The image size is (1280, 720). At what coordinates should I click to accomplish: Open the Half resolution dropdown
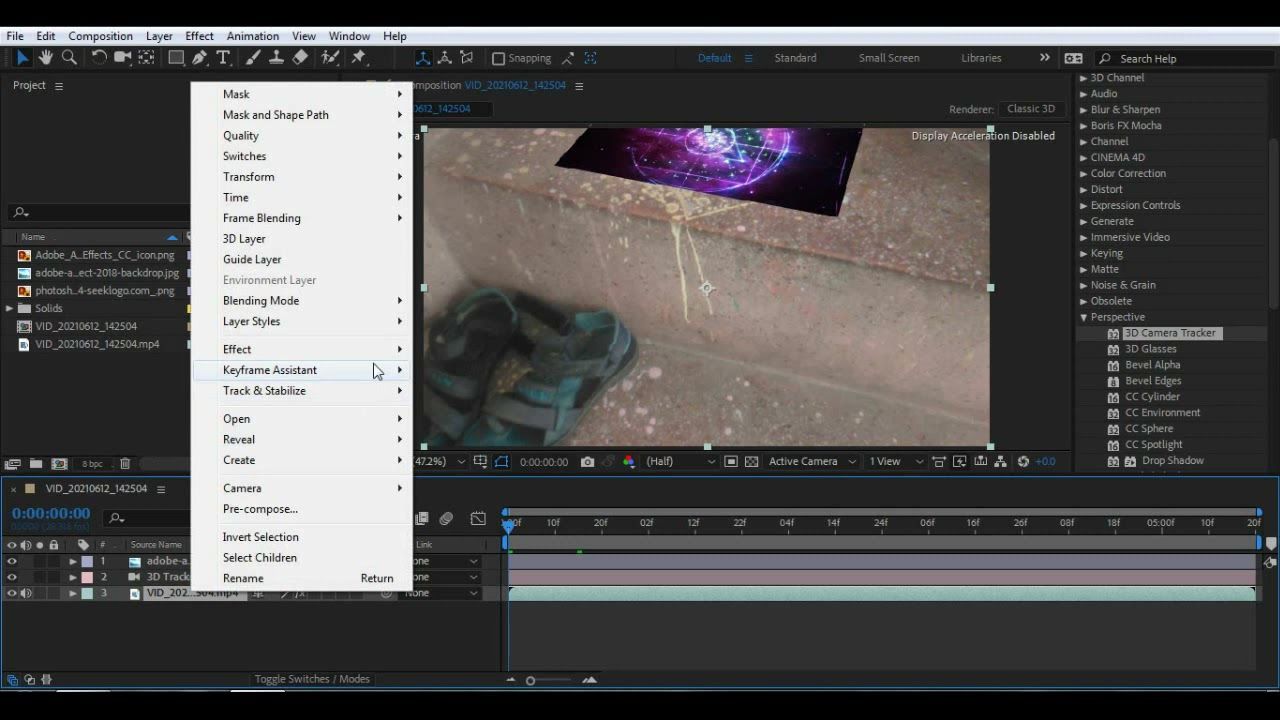click(x=681, y=462)
